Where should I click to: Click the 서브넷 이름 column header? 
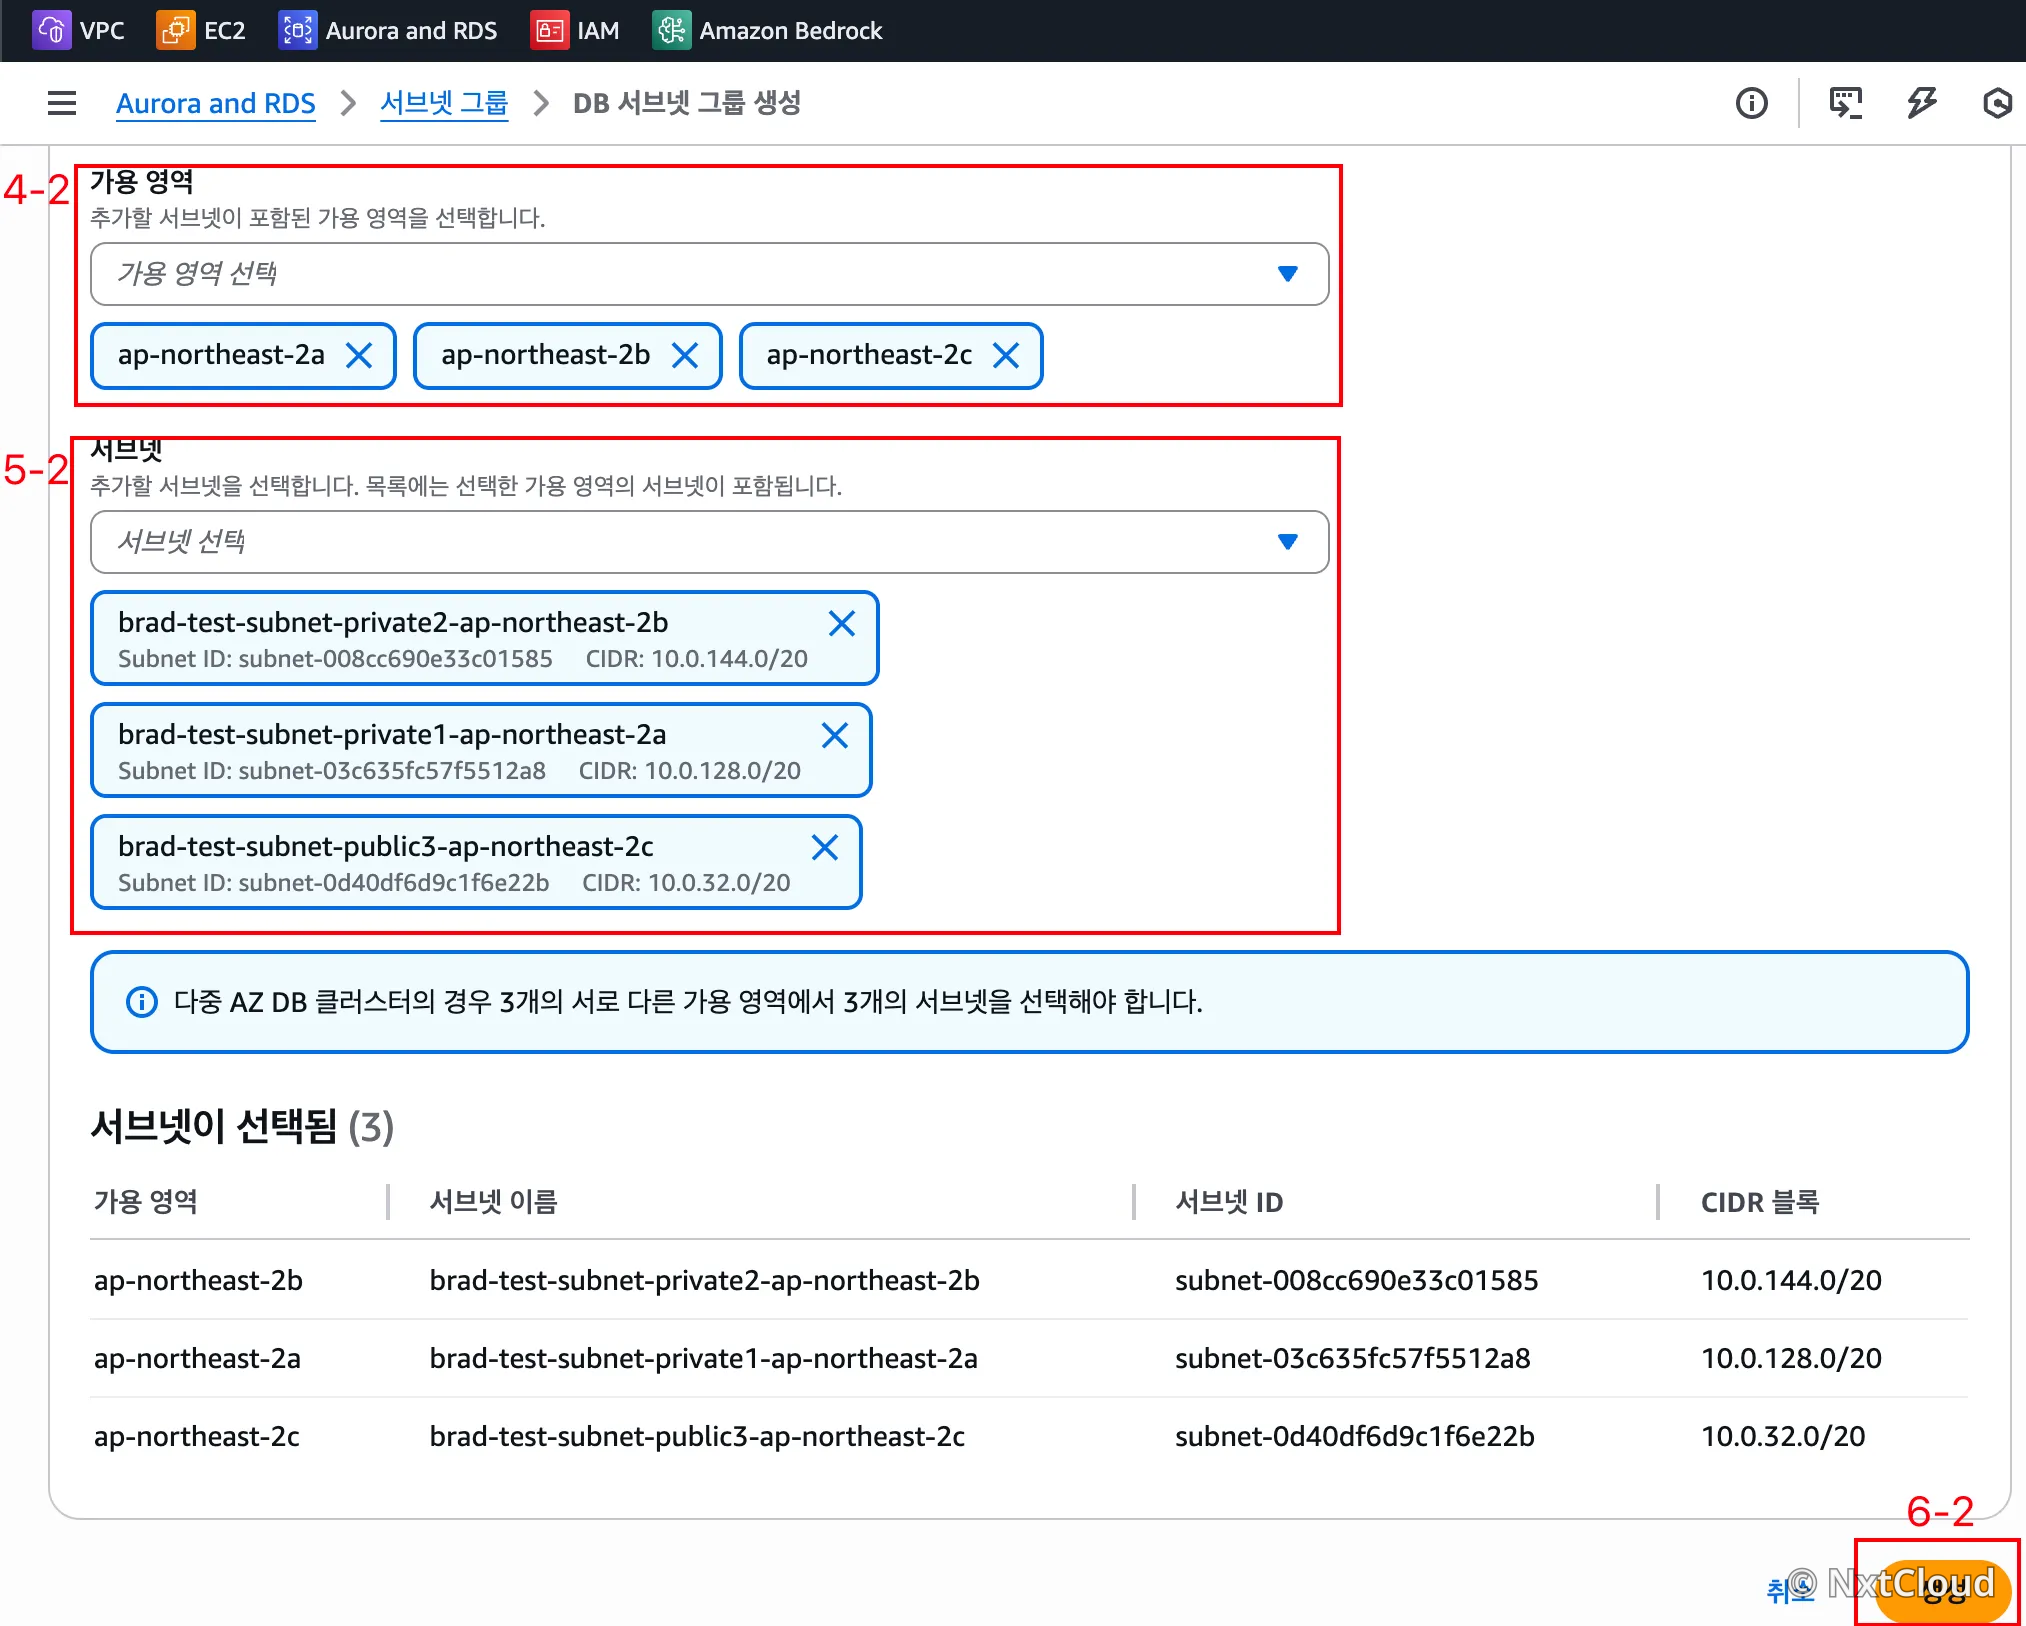(494, 1202)
